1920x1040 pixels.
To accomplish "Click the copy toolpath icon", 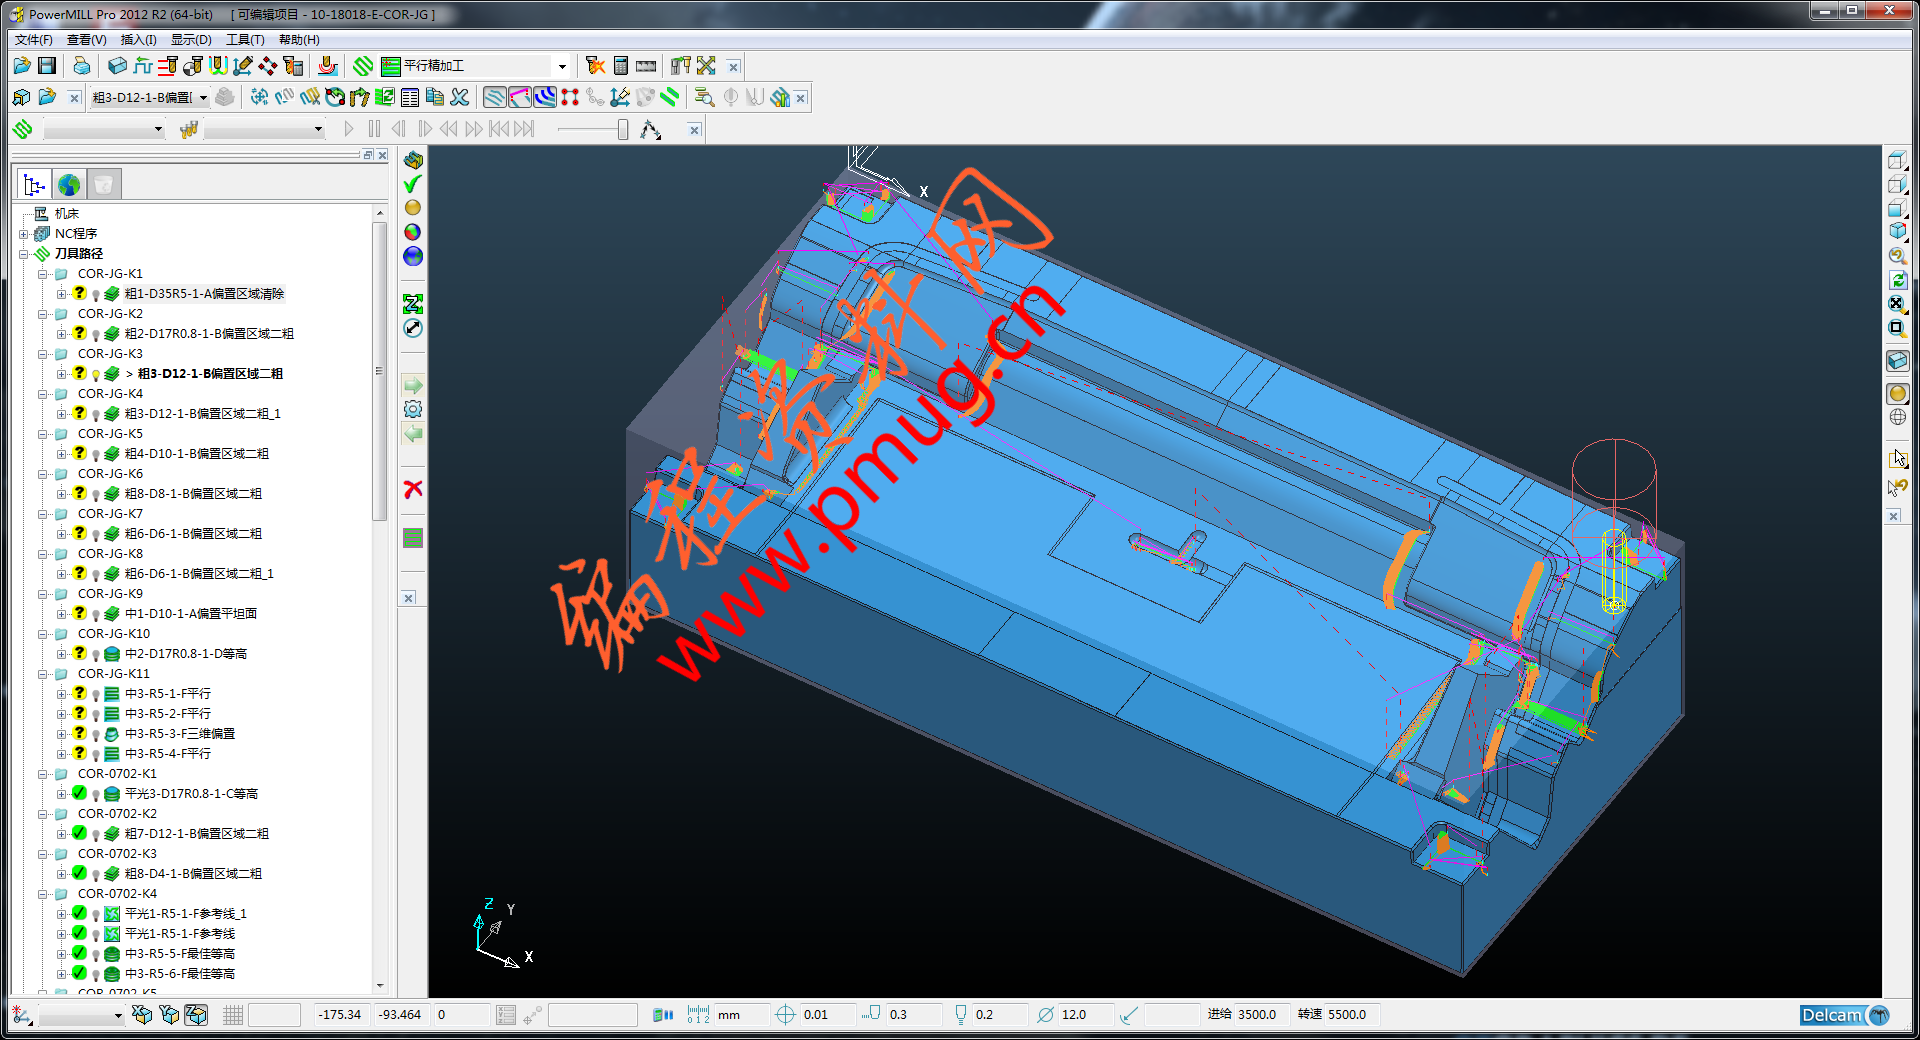I will click(x=435, y=97).
